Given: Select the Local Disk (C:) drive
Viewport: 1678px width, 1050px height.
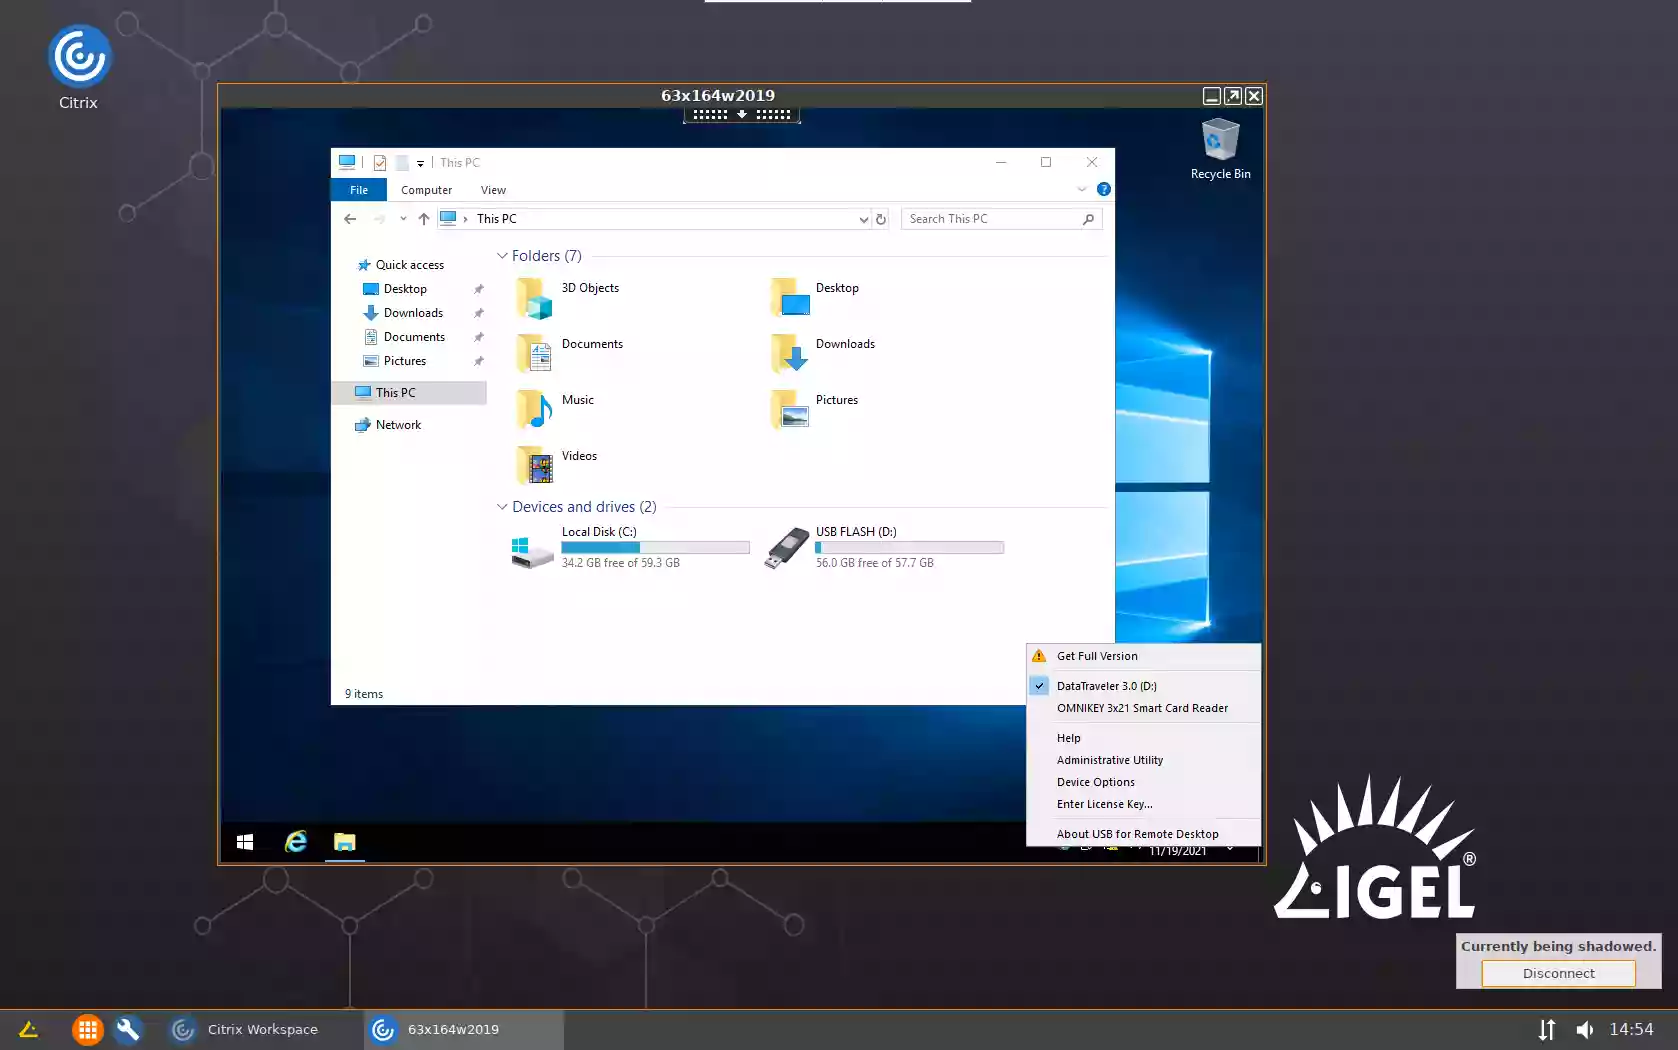Looking at the screenshot, I should 630,547.
